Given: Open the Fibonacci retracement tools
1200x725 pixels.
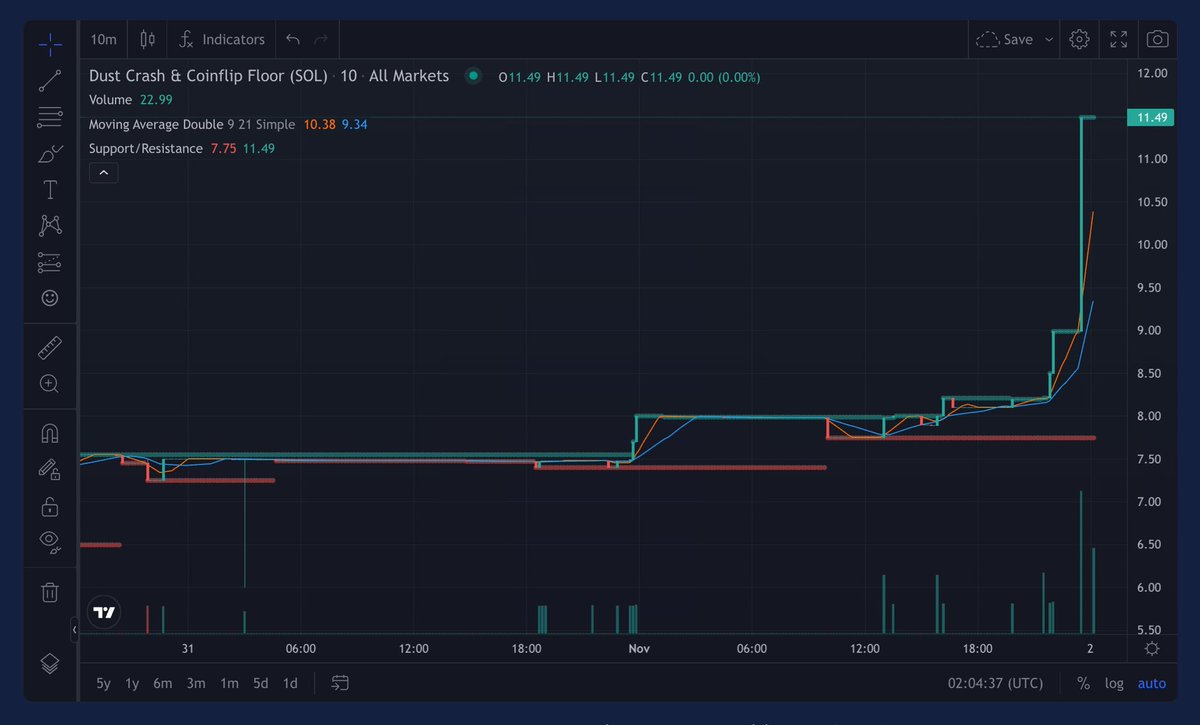Looking at the screenshot, I should pyautogui.click(x=50, y=118).
